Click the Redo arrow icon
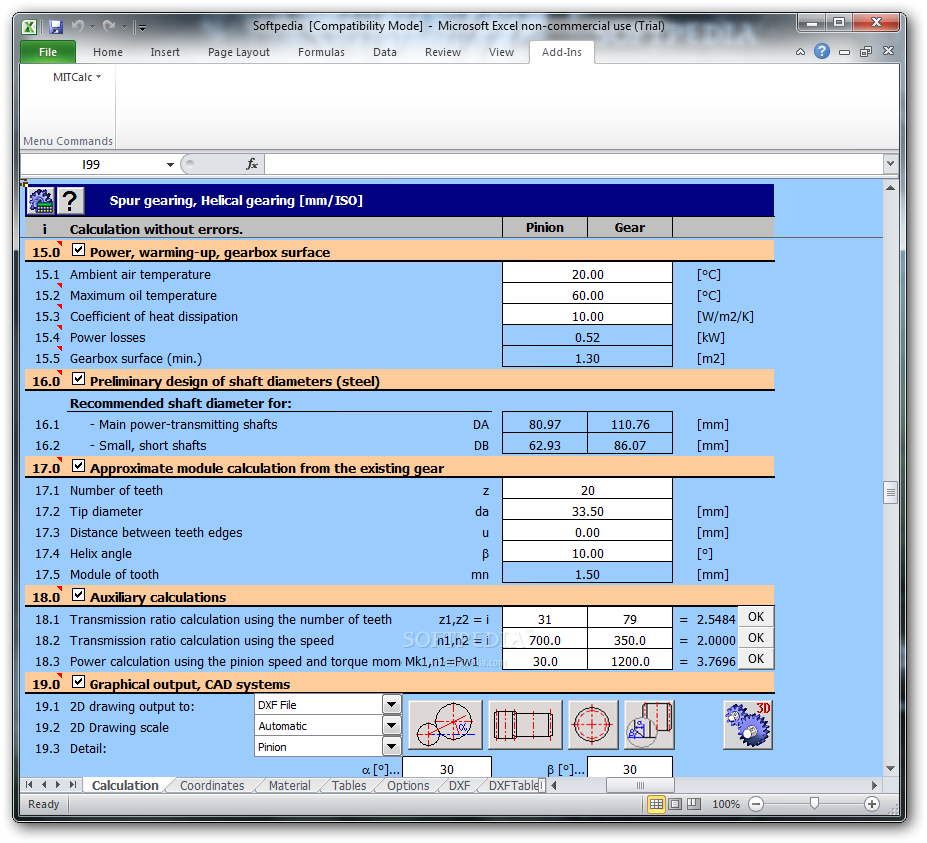The width and height of the screenshot is (927, 843). (109, 26)
